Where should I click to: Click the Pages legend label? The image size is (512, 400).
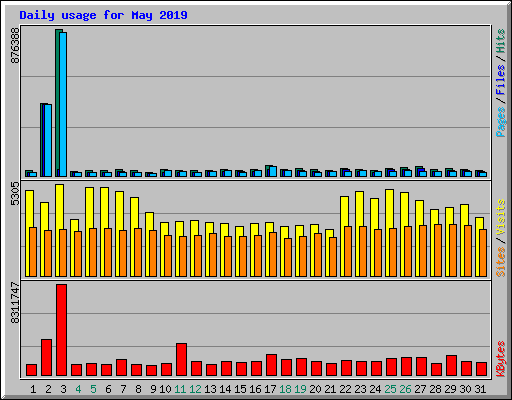coord(501,122)
